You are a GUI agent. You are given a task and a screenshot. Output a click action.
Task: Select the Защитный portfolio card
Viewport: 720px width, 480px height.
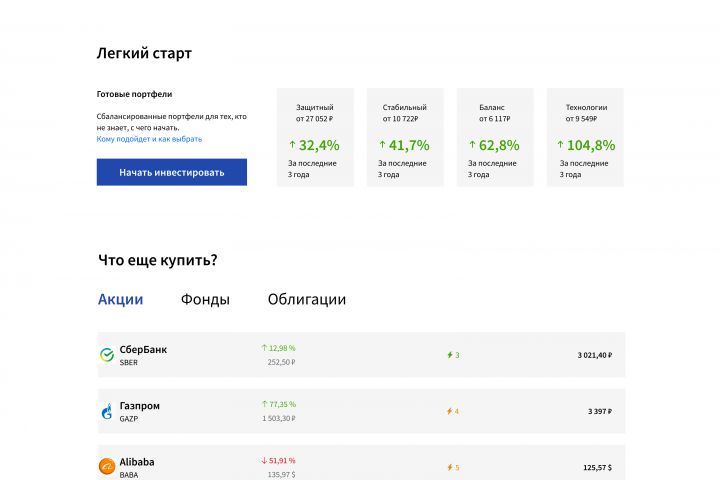(x=315, y=137)
